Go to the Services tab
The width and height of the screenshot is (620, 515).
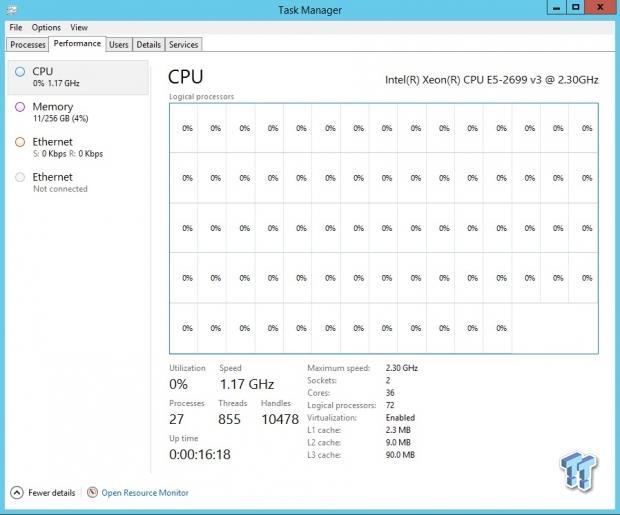point(183,44)
